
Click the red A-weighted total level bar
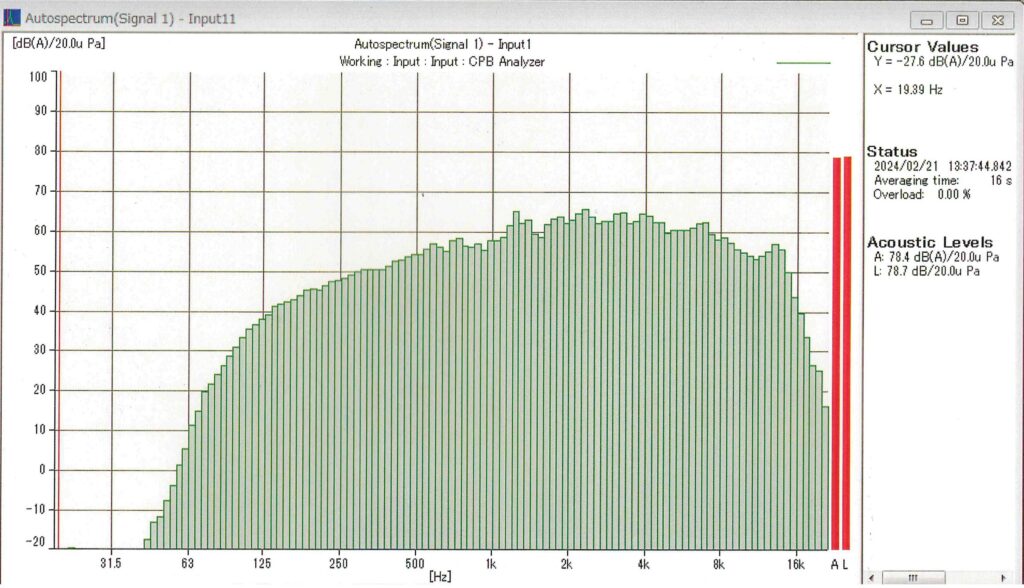(x=836, y=353)
